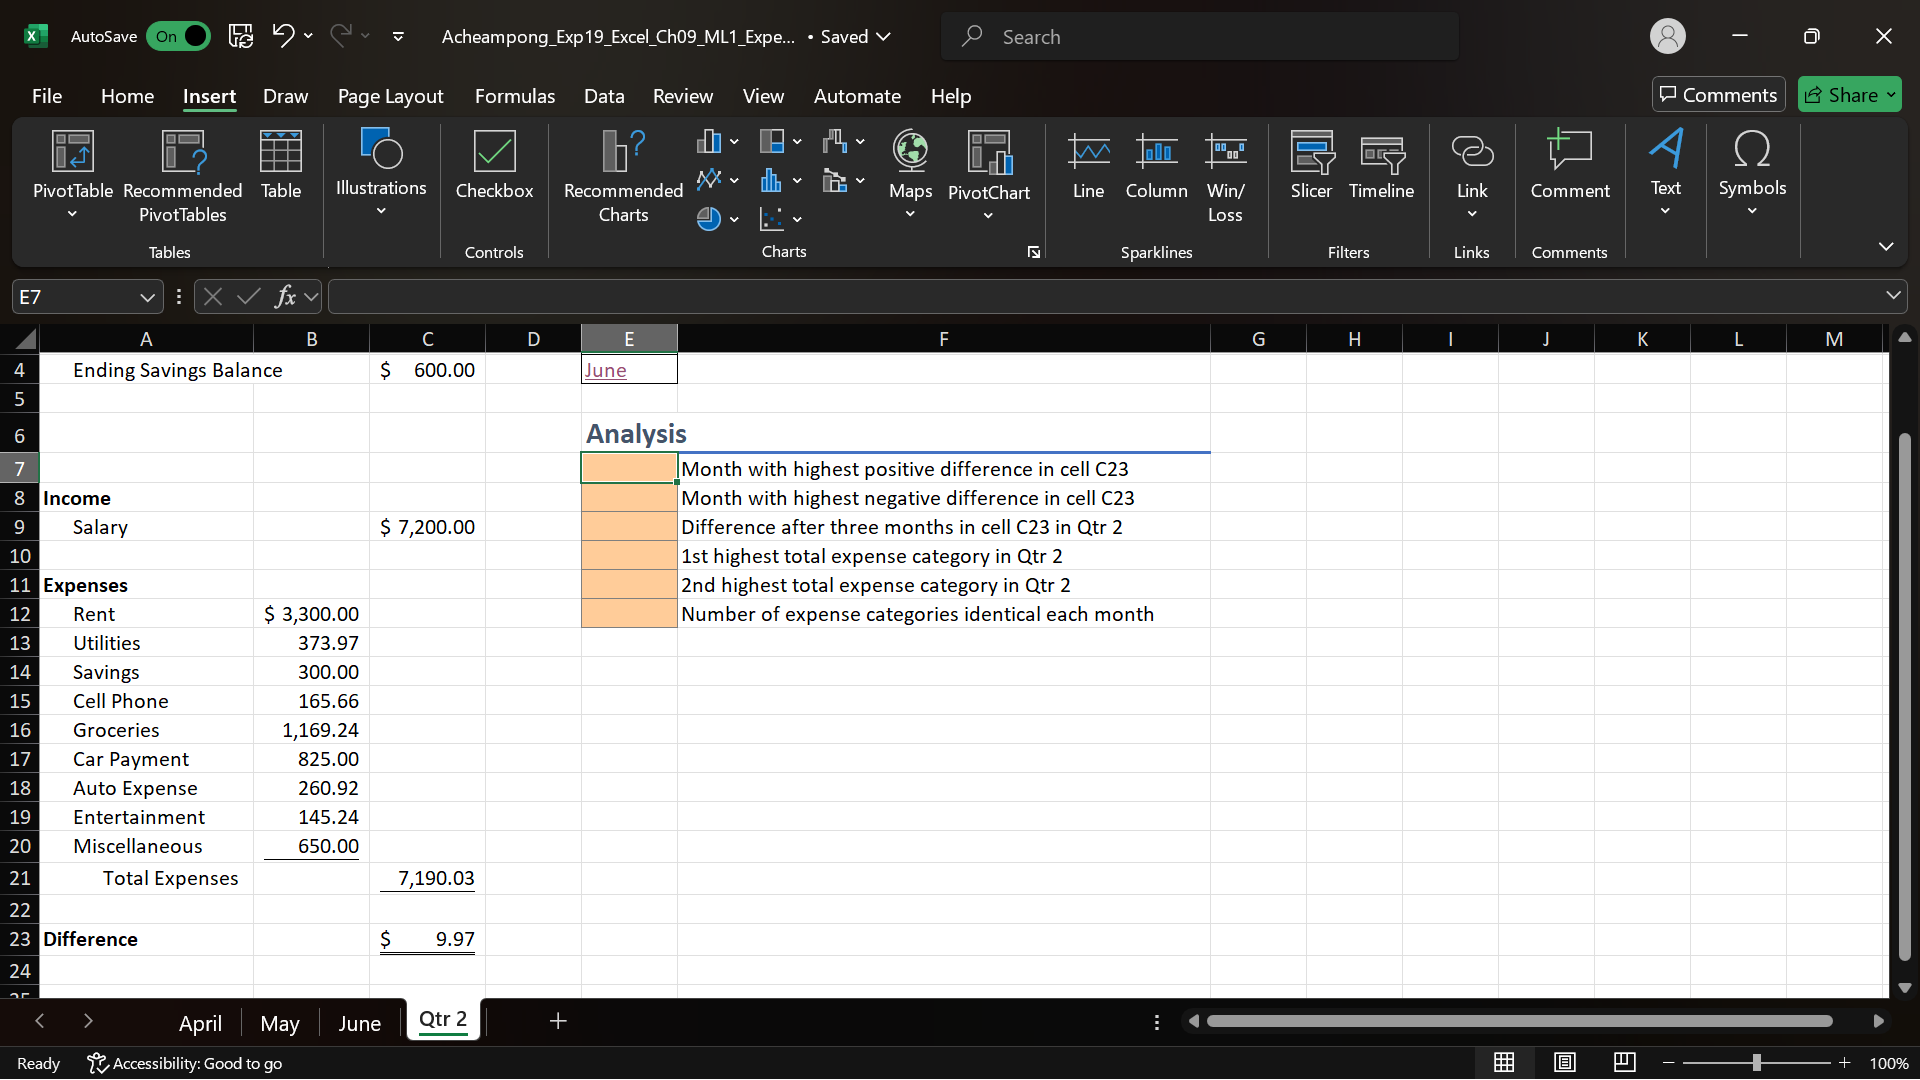
Task: Open the Name Box dropdown
Action: coord(146,296)
